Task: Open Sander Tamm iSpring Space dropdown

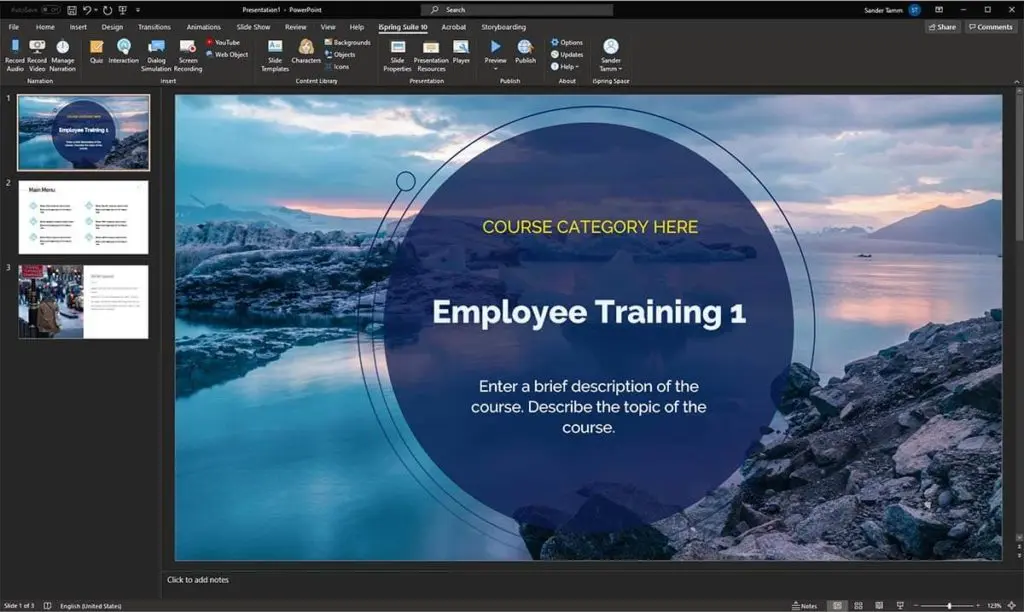Action: coord(611,55)
